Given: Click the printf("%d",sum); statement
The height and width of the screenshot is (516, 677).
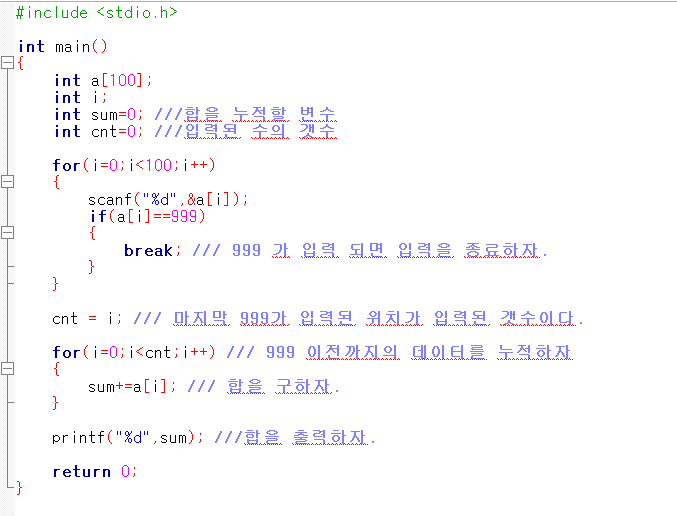Looking at the screenshot, I should pos(127,438).
